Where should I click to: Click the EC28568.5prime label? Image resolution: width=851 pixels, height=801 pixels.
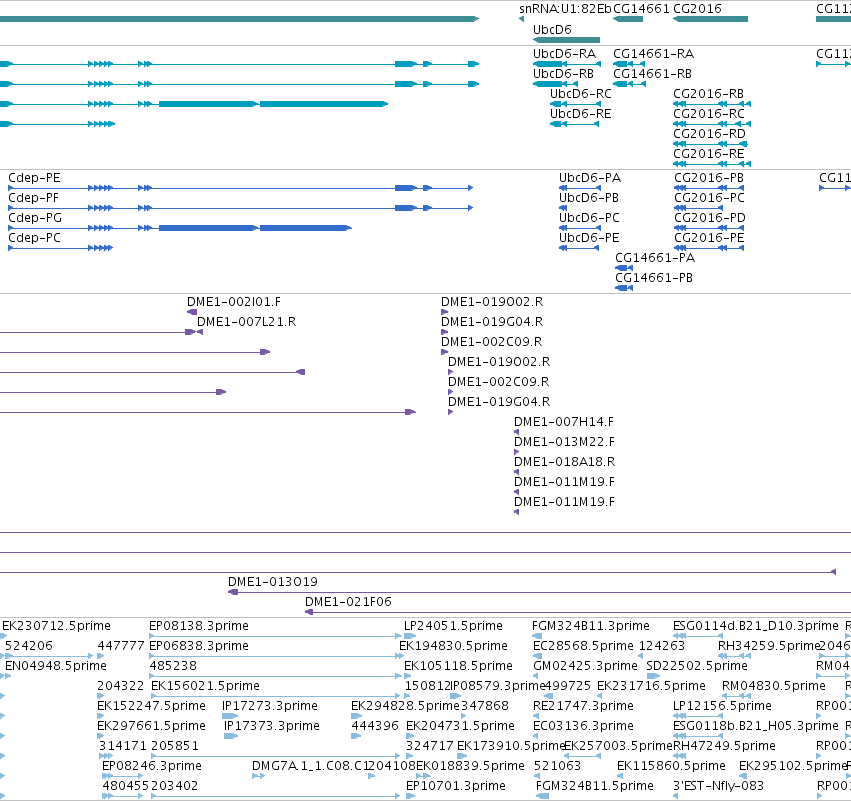[583, 646]
